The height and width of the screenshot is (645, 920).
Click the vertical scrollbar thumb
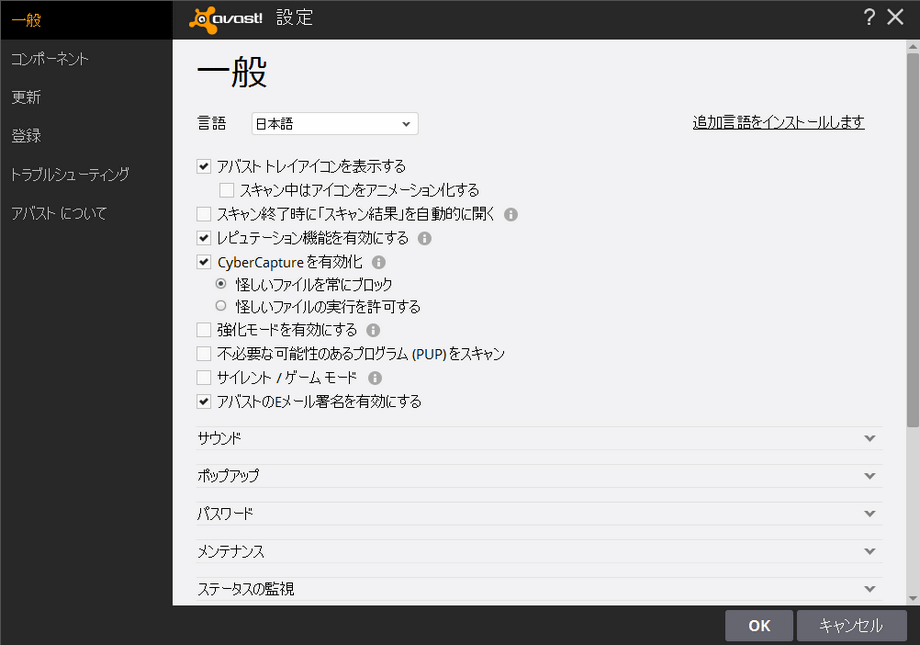point(912,239)
